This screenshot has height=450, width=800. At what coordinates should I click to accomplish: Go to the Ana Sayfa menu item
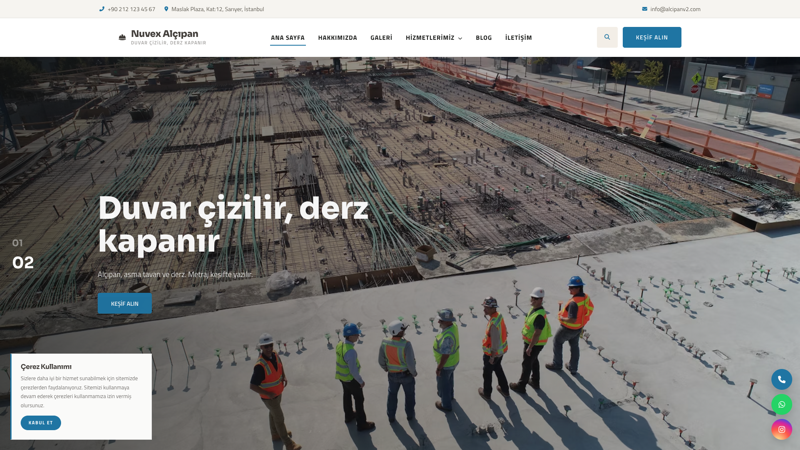pos(288,38)
